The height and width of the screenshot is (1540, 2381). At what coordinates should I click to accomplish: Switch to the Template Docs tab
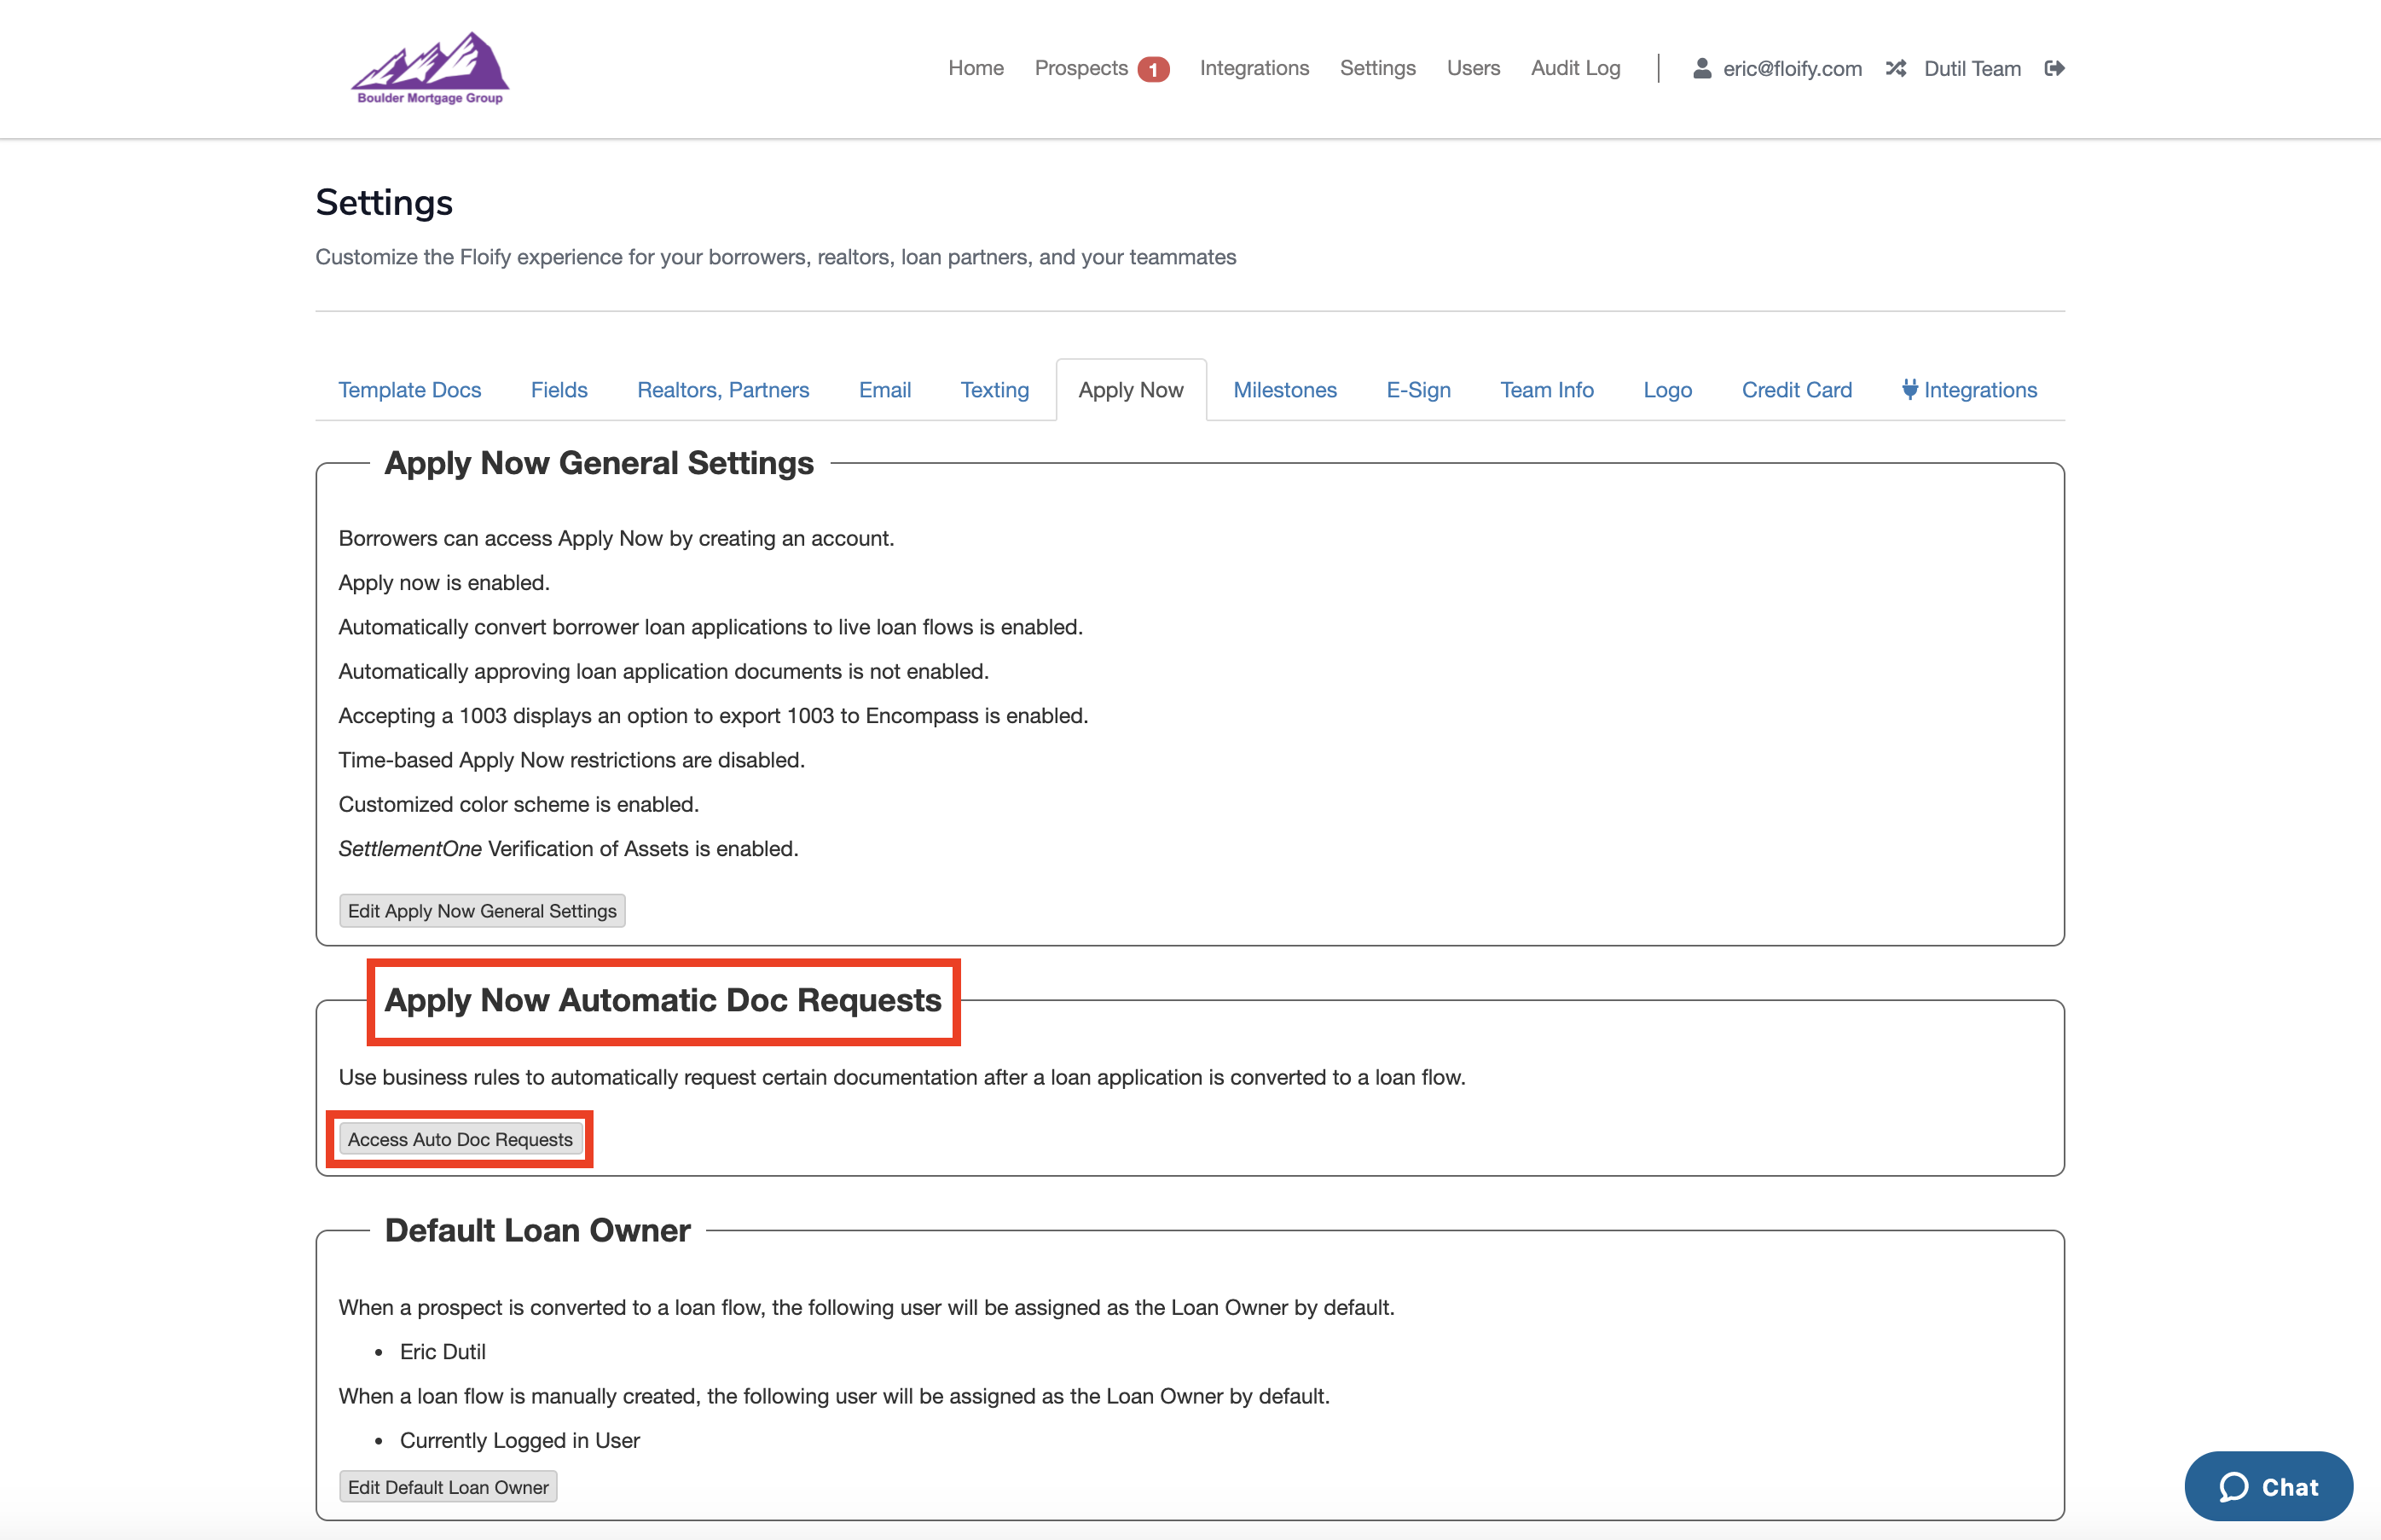409,390
